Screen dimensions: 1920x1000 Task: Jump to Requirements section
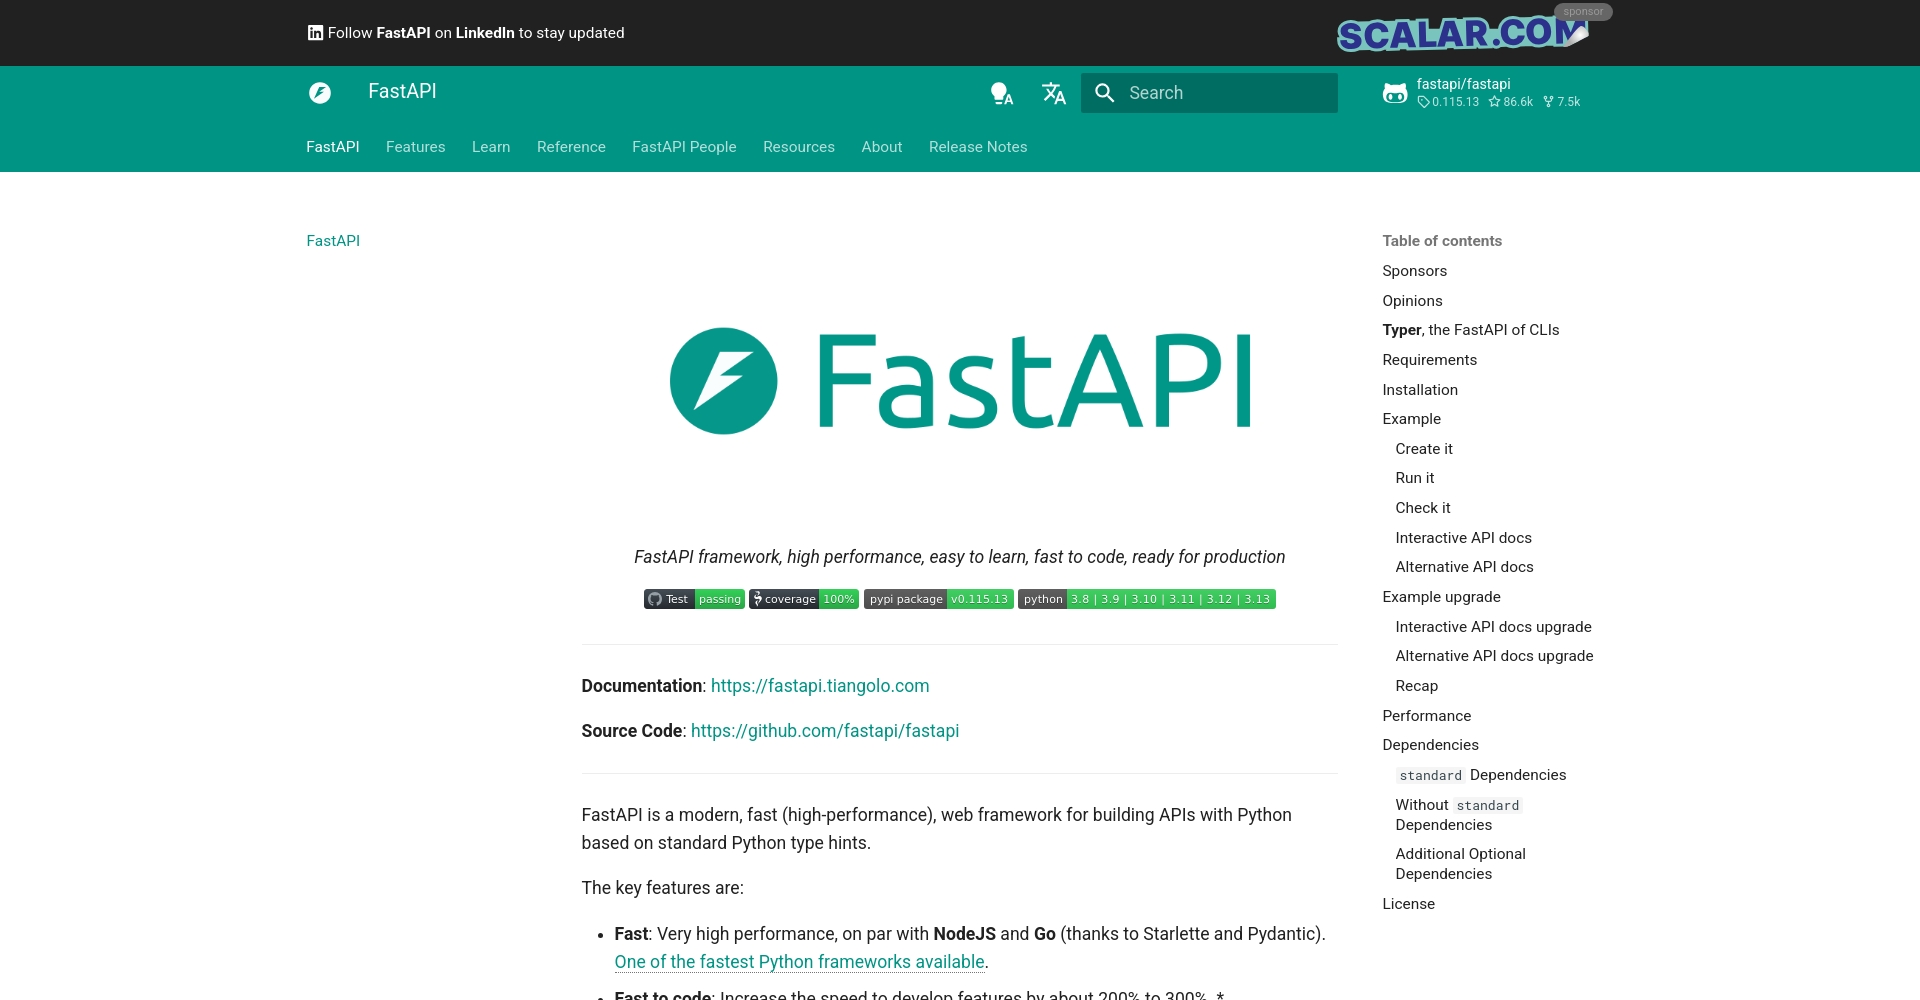1429,360
